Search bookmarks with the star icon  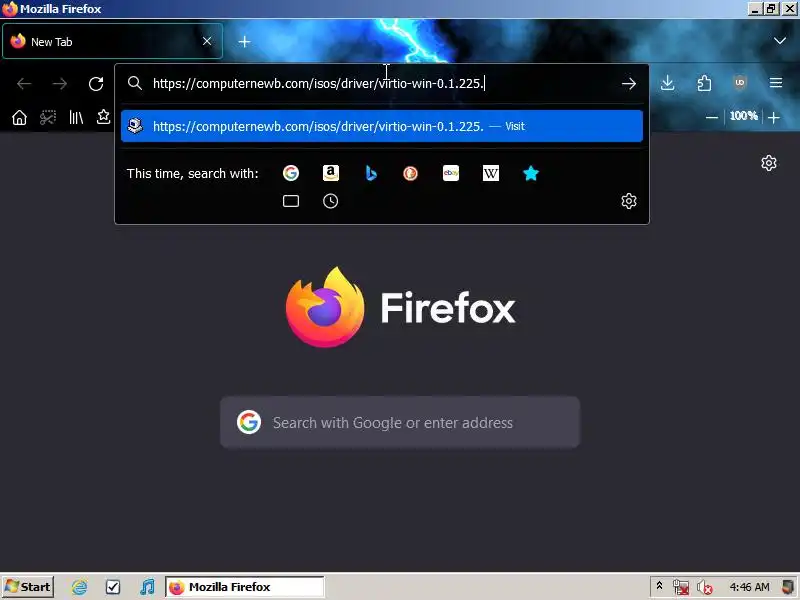(x=531, y=173)
